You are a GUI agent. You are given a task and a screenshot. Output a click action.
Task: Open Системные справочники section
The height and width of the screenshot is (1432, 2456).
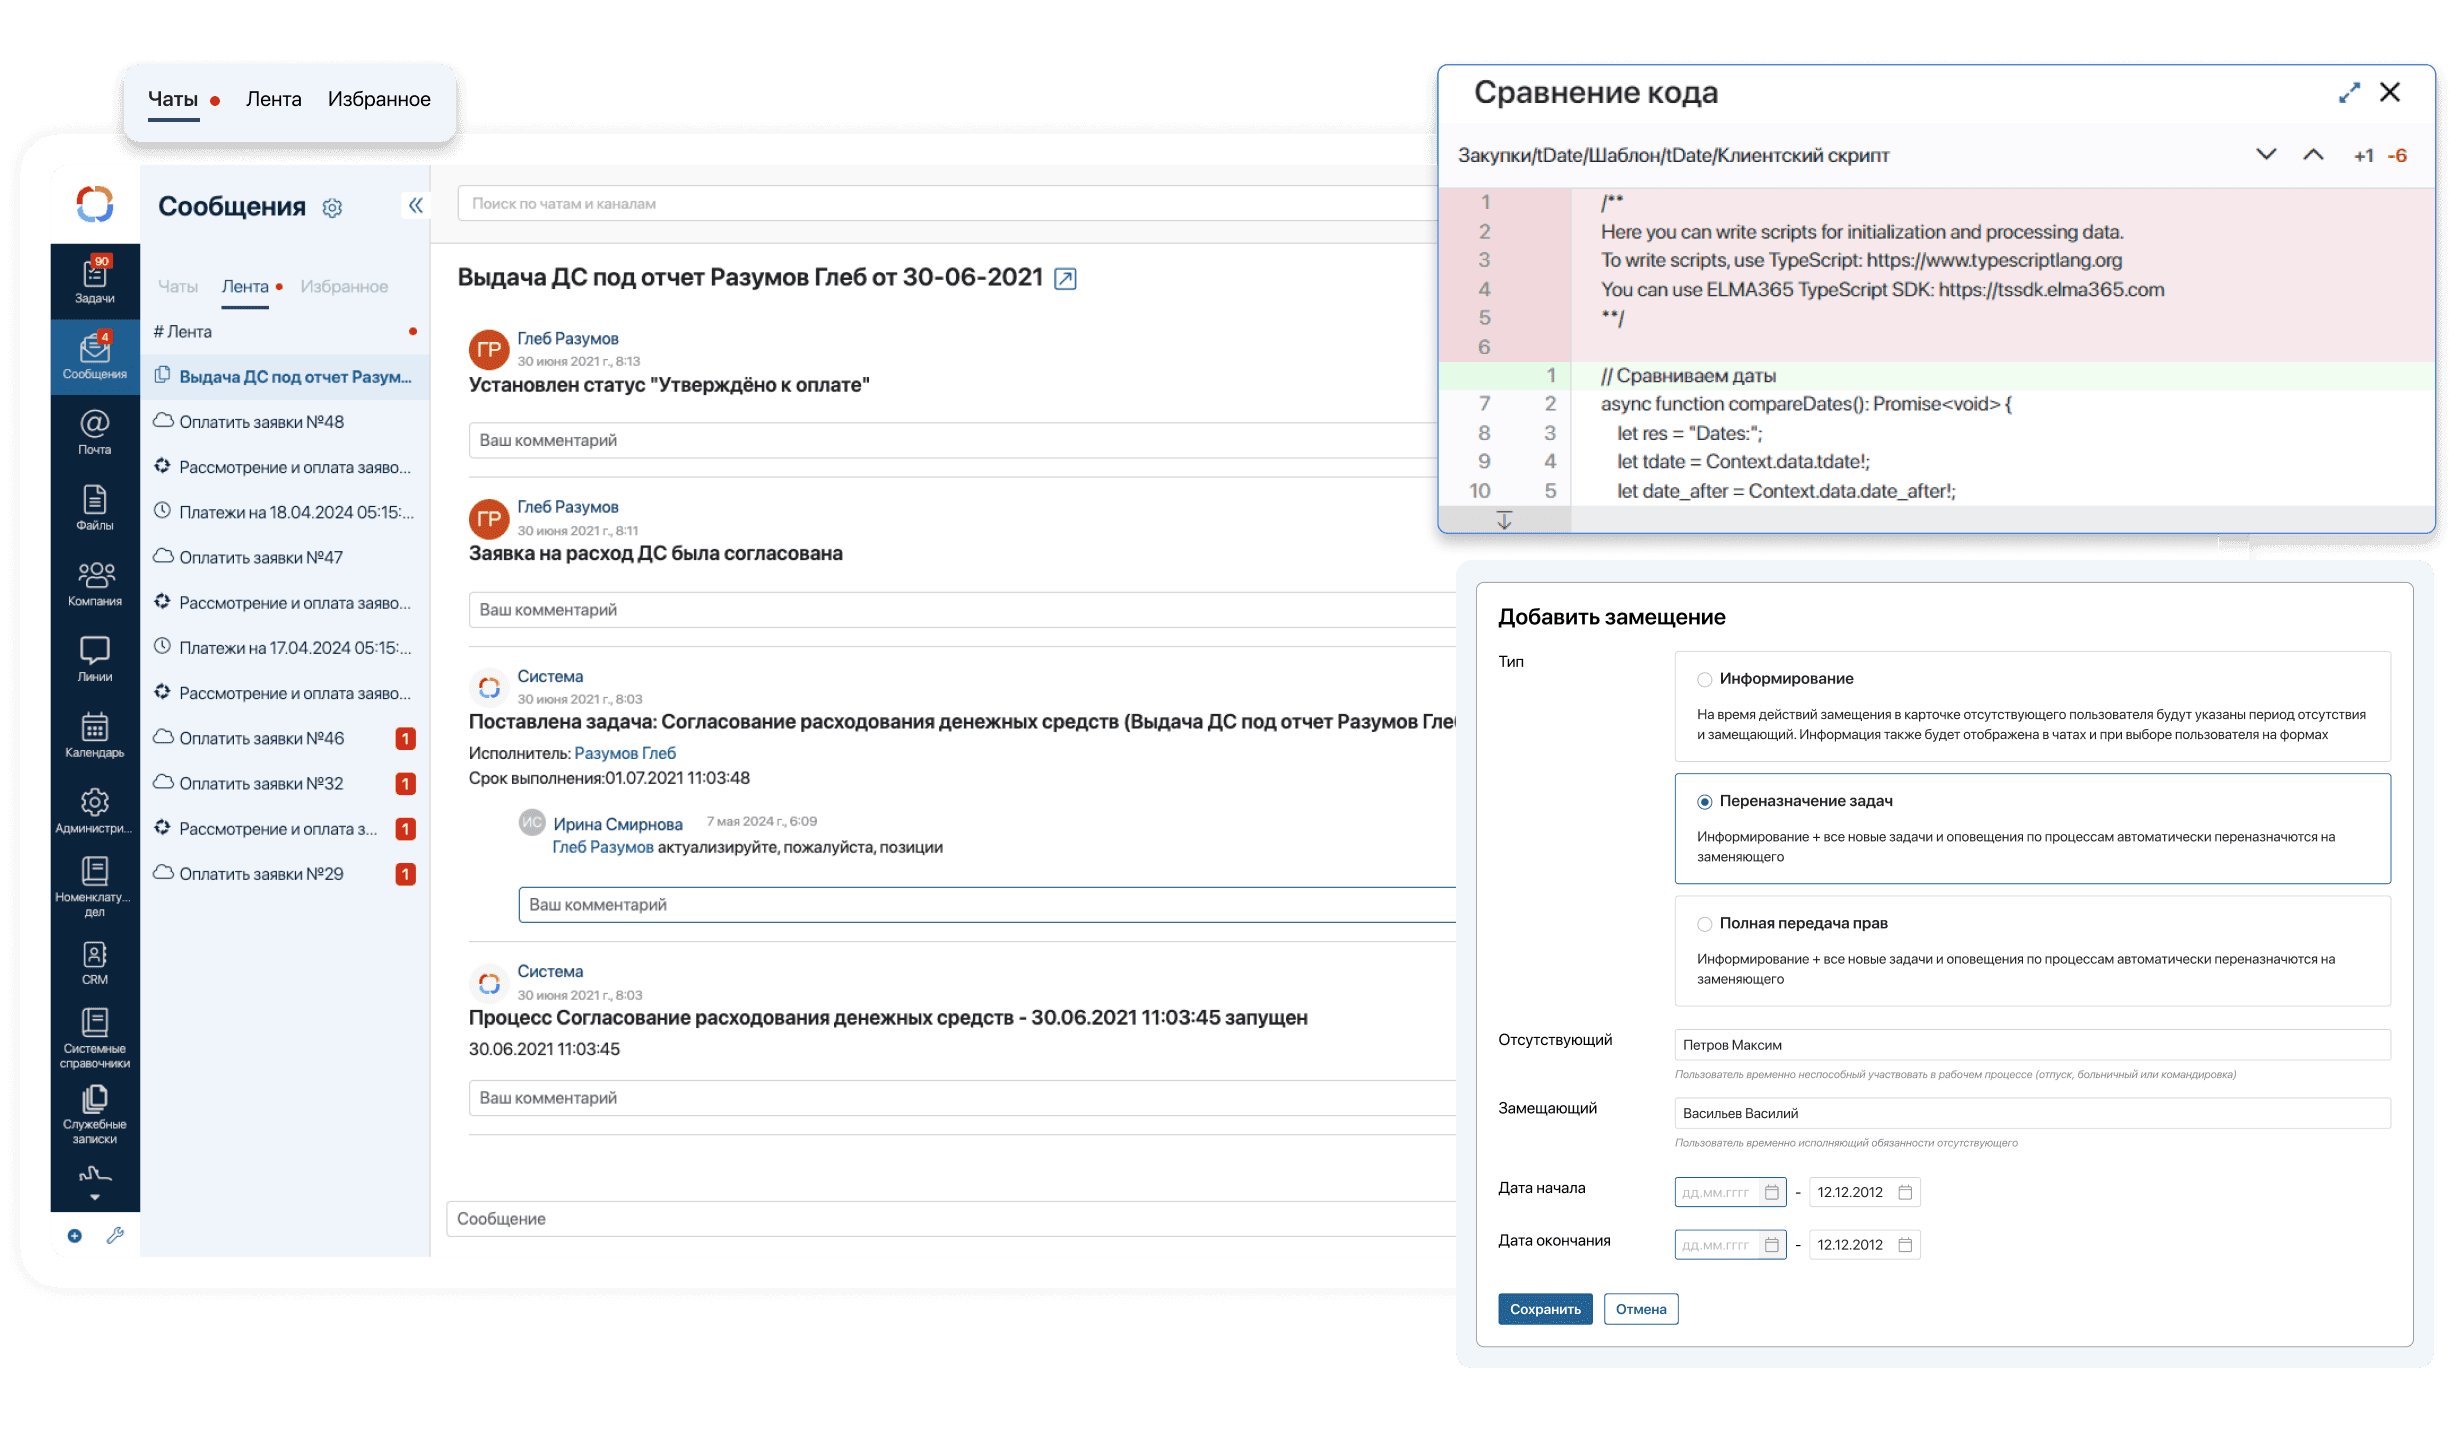click(95, 1039)
